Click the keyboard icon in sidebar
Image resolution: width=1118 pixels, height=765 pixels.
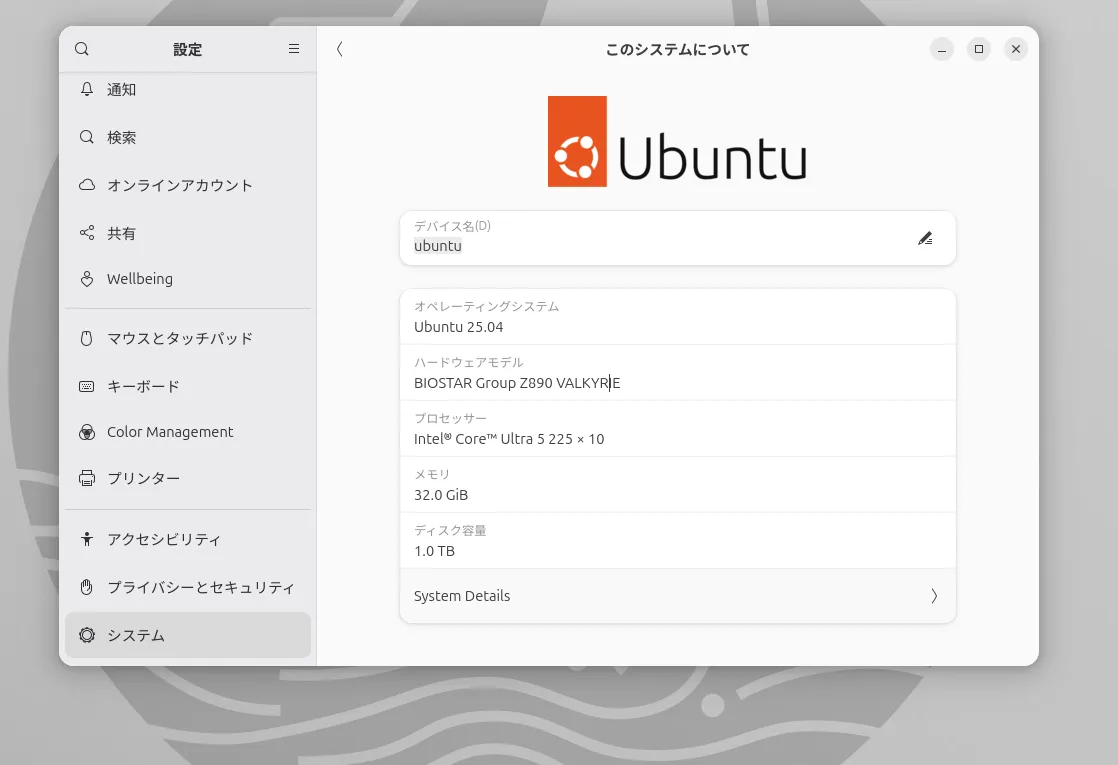pos(87,386)
